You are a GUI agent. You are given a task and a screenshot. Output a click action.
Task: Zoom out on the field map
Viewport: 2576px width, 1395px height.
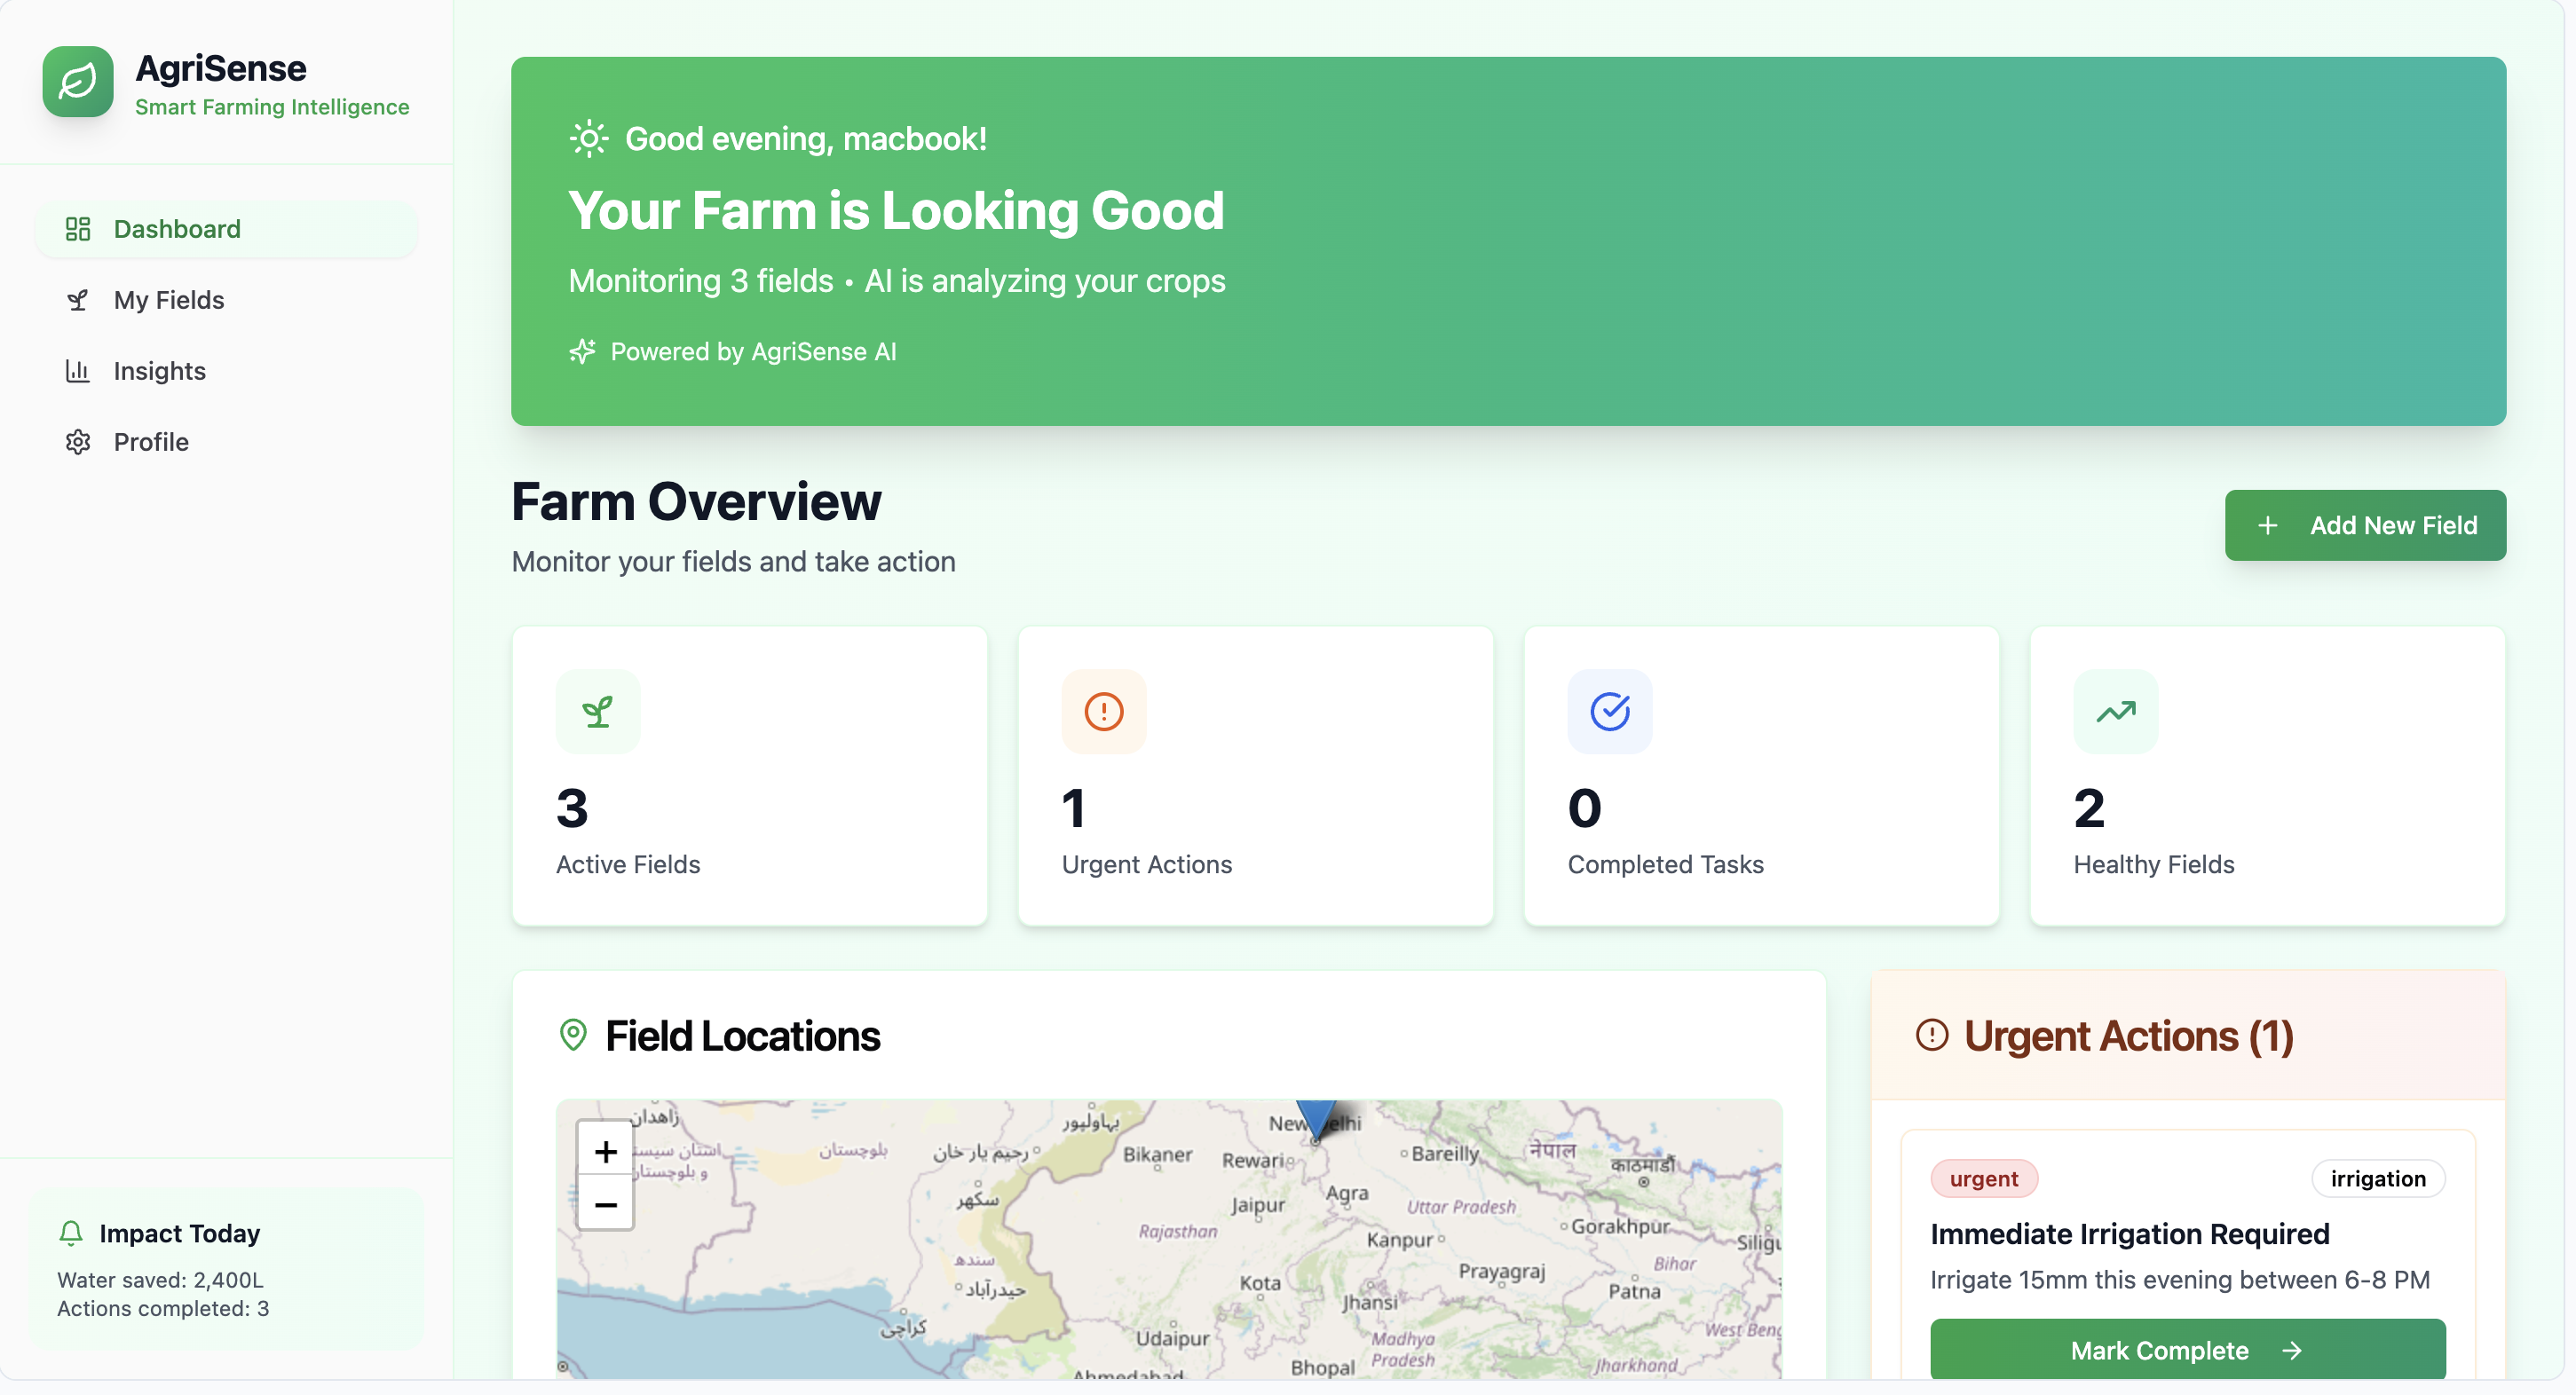click(x=605, y=1204)
